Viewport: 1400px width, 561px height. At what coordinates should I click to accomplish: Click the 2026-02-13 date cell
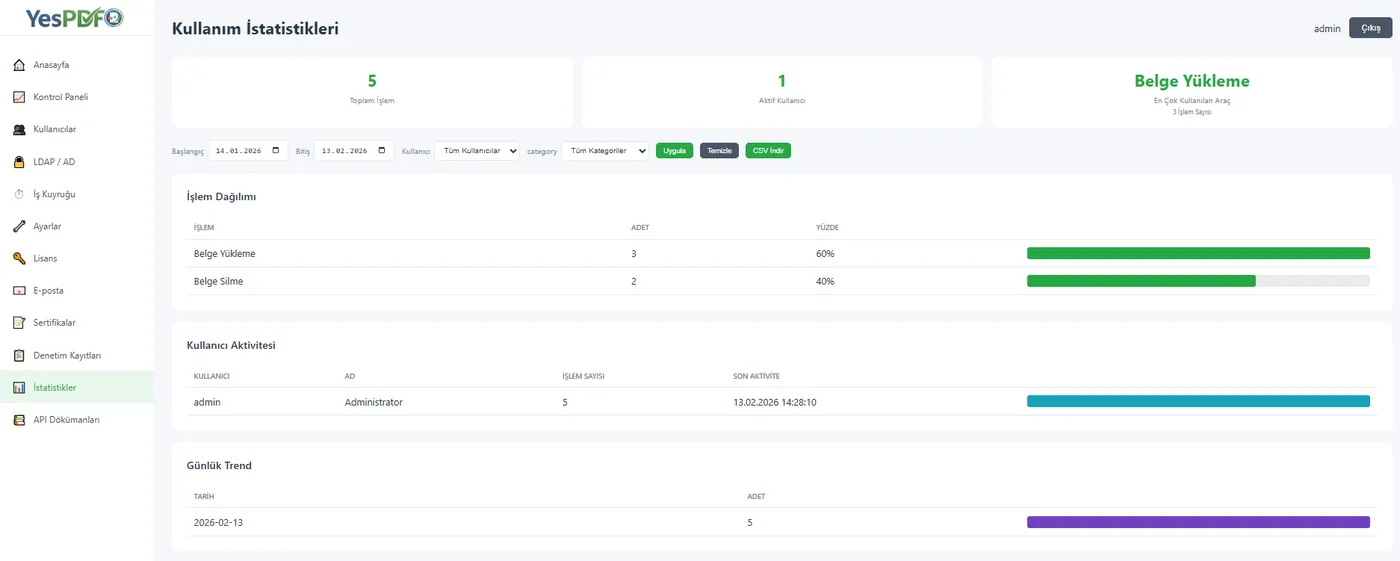220,523
